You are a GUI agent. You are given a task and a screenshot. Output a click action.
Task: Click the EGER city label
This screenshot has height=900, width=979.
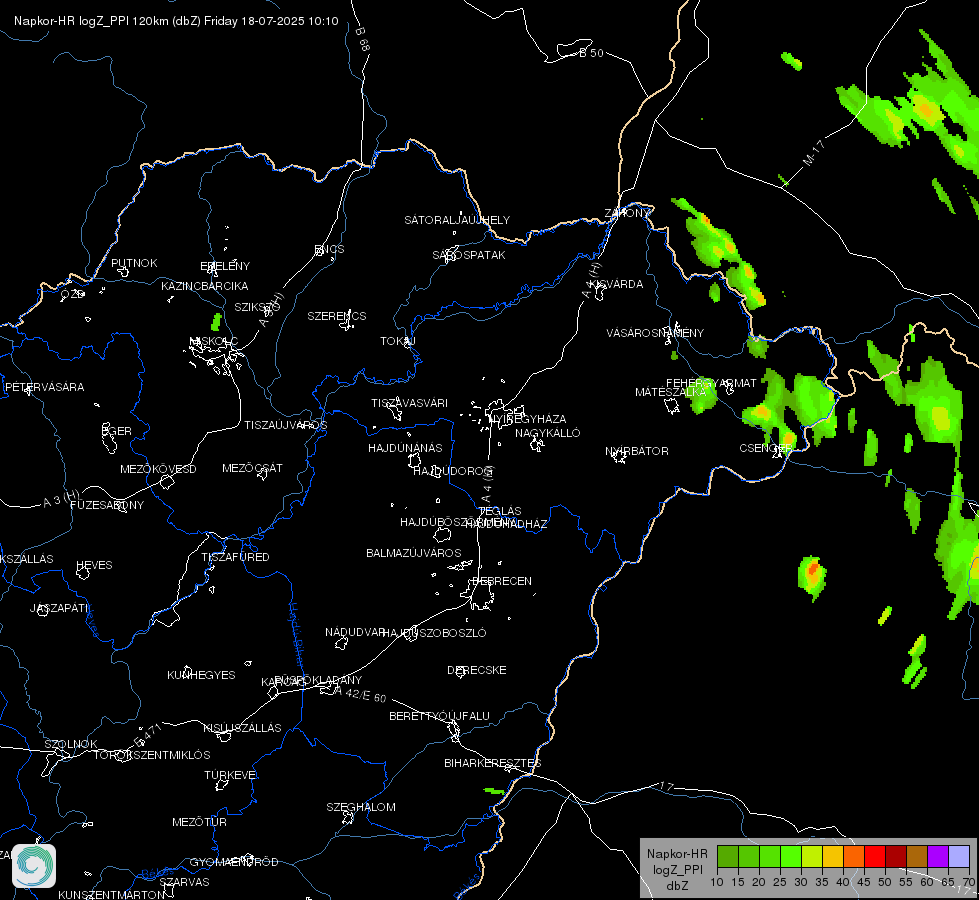pyautogui.click(x=117, y=431)
